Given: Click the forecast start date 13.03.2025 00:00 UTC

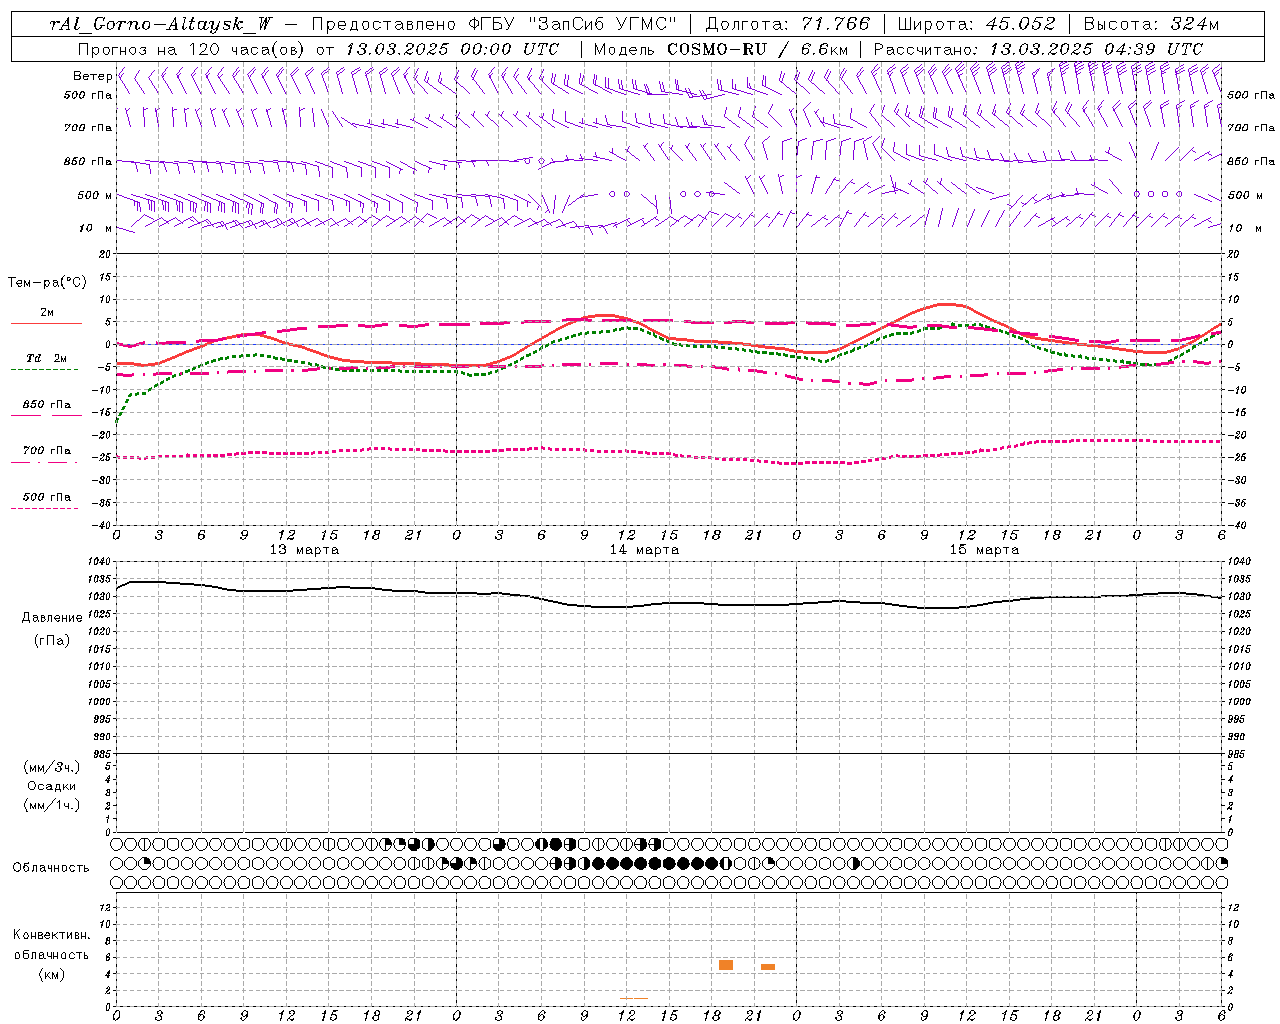Looking at the screenshot, I should pyautogui.click(x=452, y=49).
